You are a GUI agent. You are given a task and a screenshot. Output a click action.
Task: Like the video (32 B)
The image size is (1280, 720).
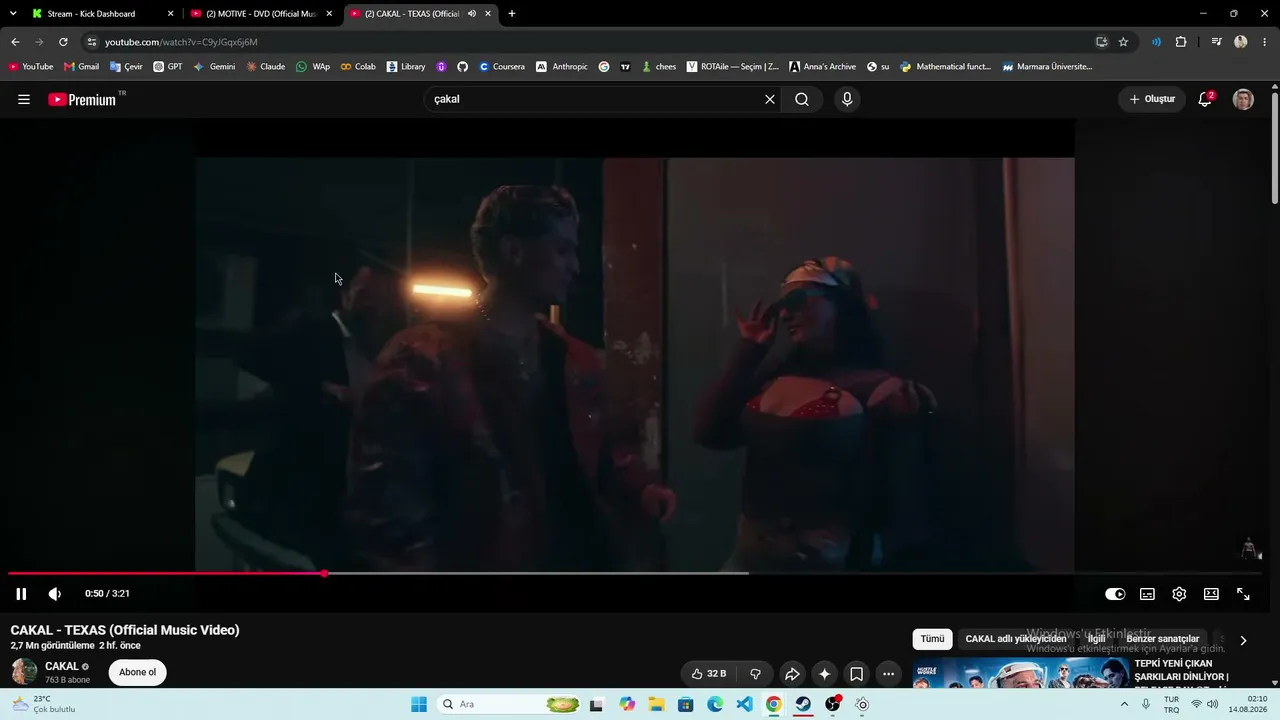click(709, 674)
